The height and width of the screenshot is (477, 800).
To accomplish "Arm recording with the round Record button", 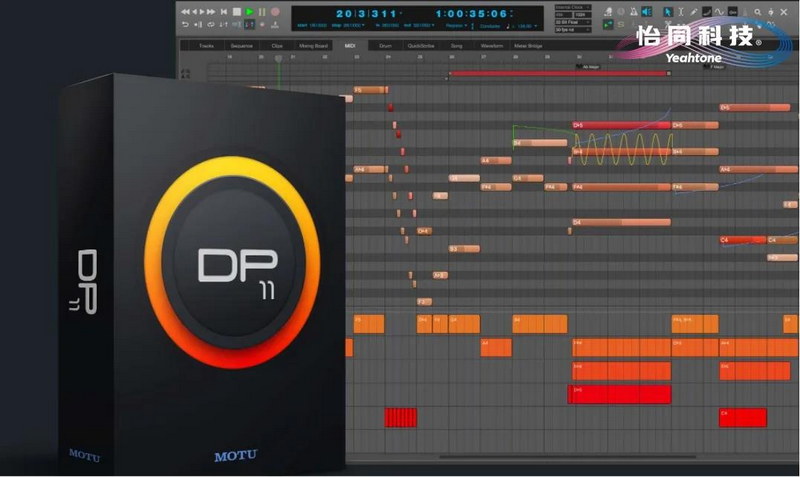I will pyautogui.click(x=275, y=12).
